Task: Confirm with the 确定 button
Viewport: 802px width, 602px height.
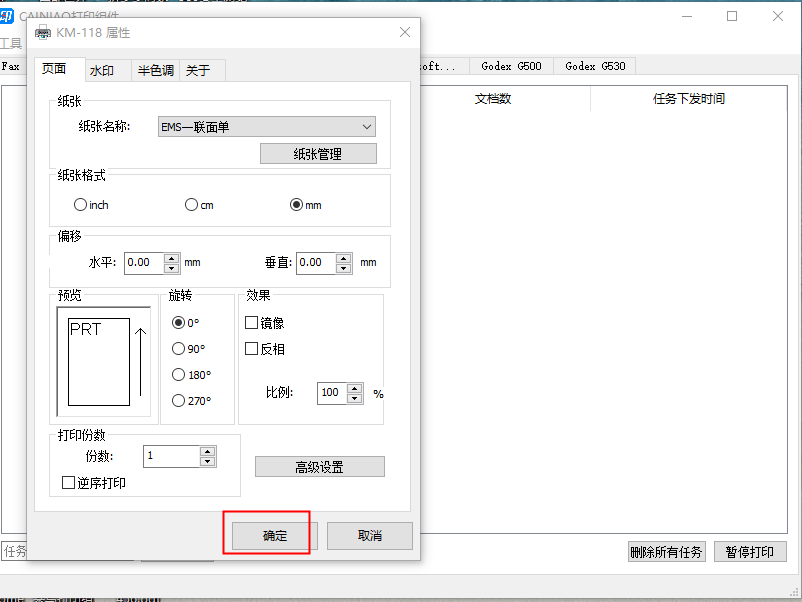Action: (x=274, y=536)
